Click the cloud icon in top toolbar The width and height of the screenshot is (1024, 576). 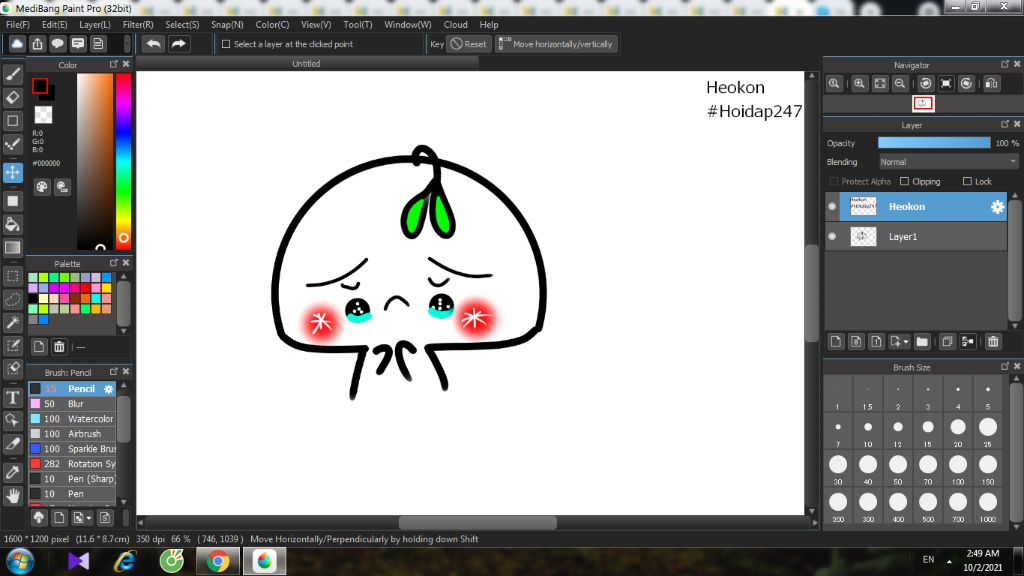click(x=17, y=44)
